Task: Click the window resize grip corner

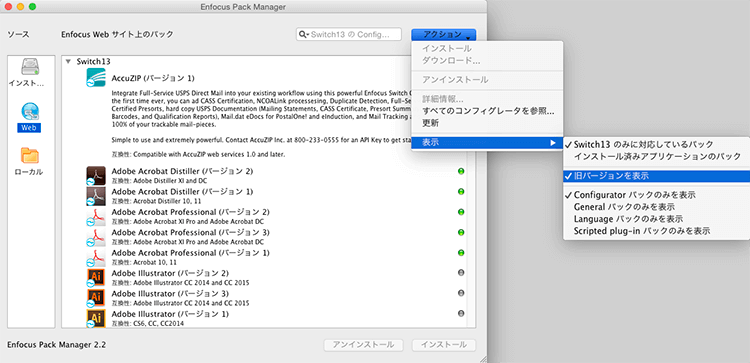Action: pos(482,358)
